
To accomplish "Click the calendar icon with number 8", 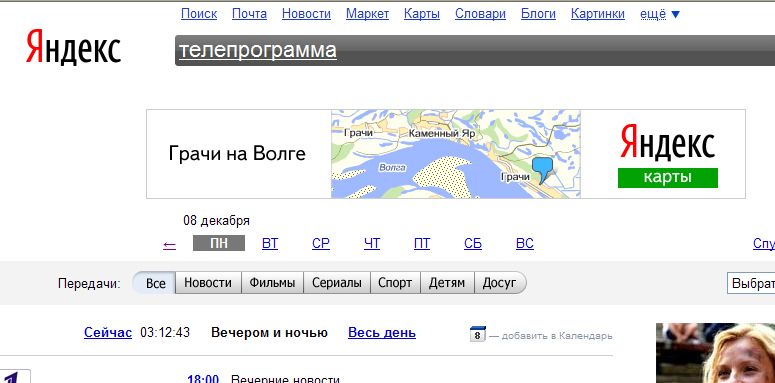I will (x=478, y=334).
